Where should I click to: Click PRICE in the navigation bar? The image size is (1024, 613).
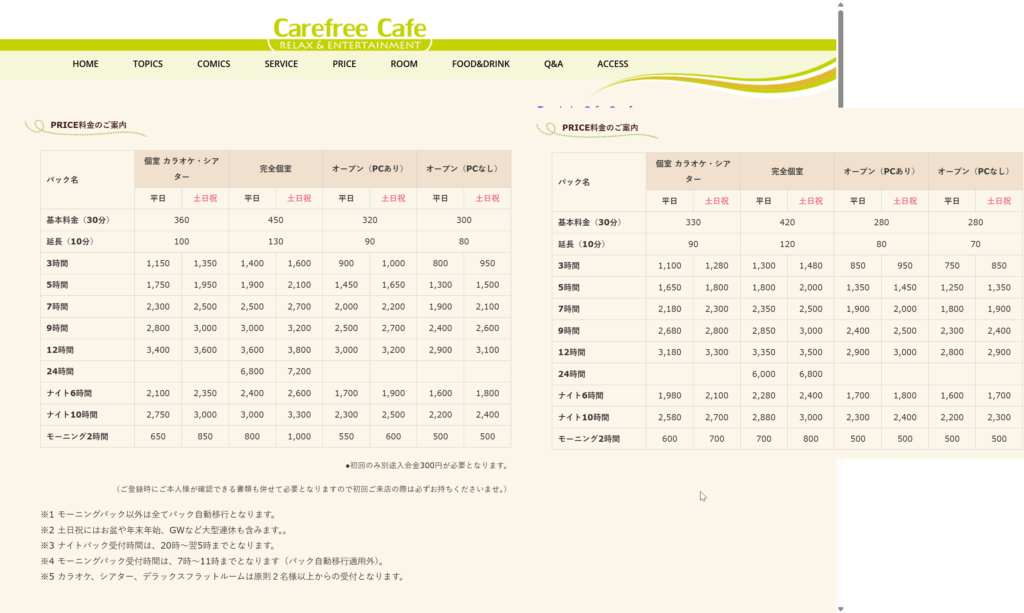coord(344,64)
